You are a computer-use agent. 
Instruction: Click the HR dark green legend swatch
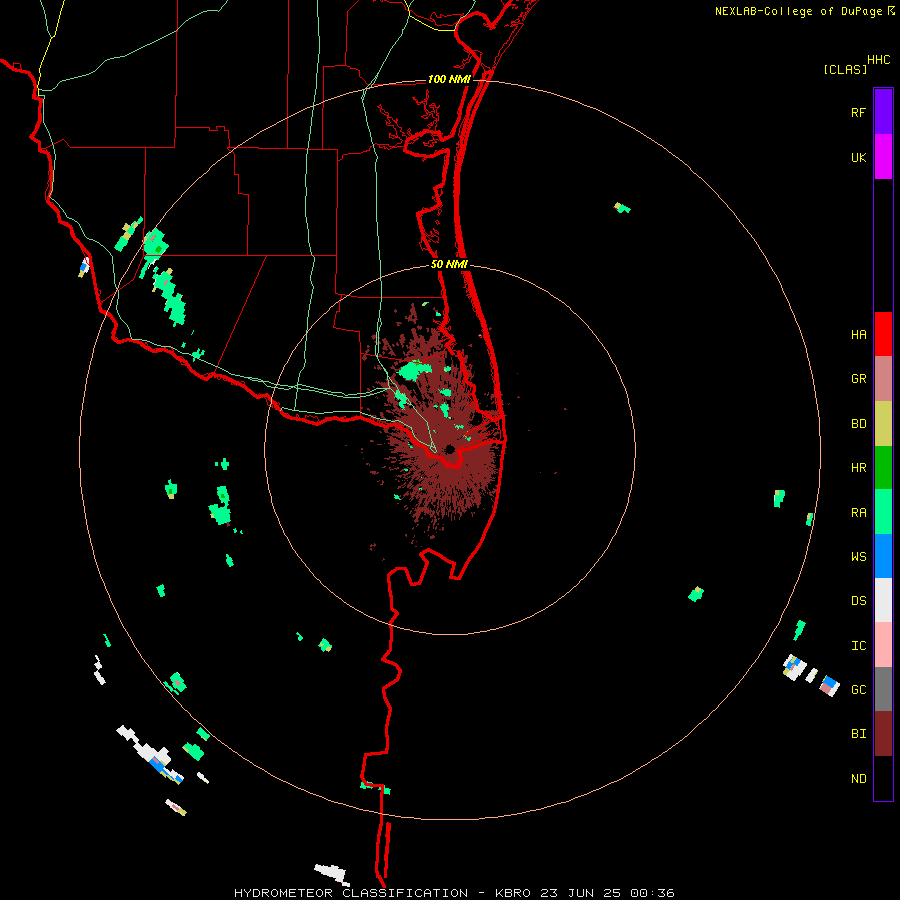883,467
